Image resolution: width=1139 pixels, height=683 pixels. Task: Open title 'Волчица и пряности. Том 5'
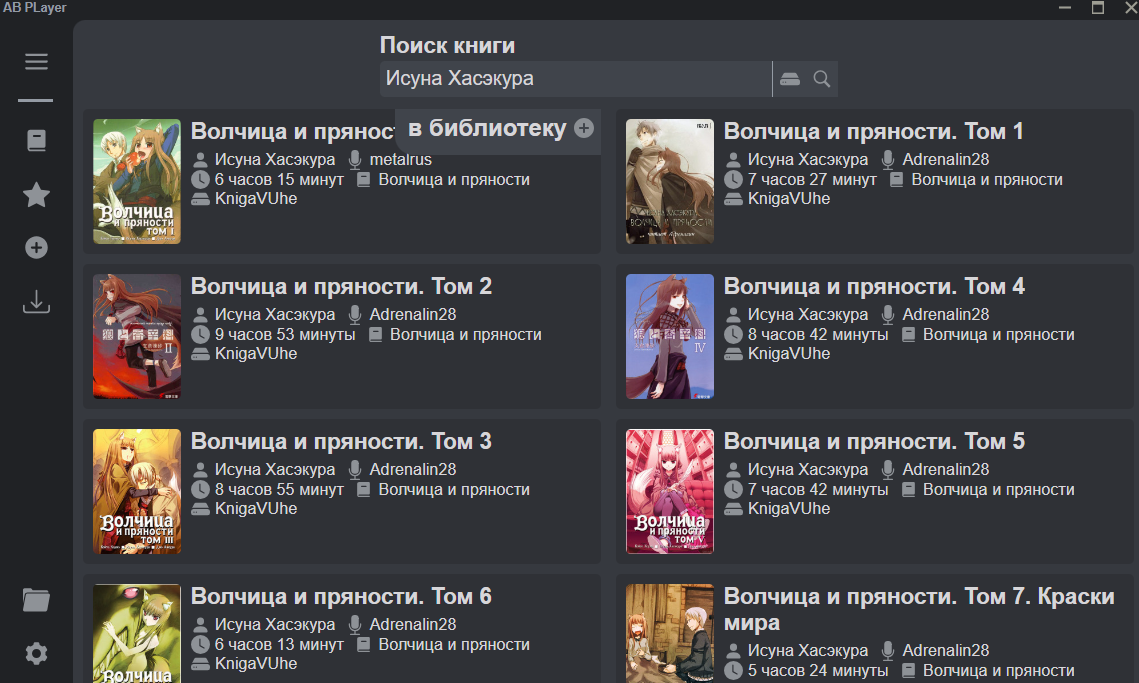(874, 441)
